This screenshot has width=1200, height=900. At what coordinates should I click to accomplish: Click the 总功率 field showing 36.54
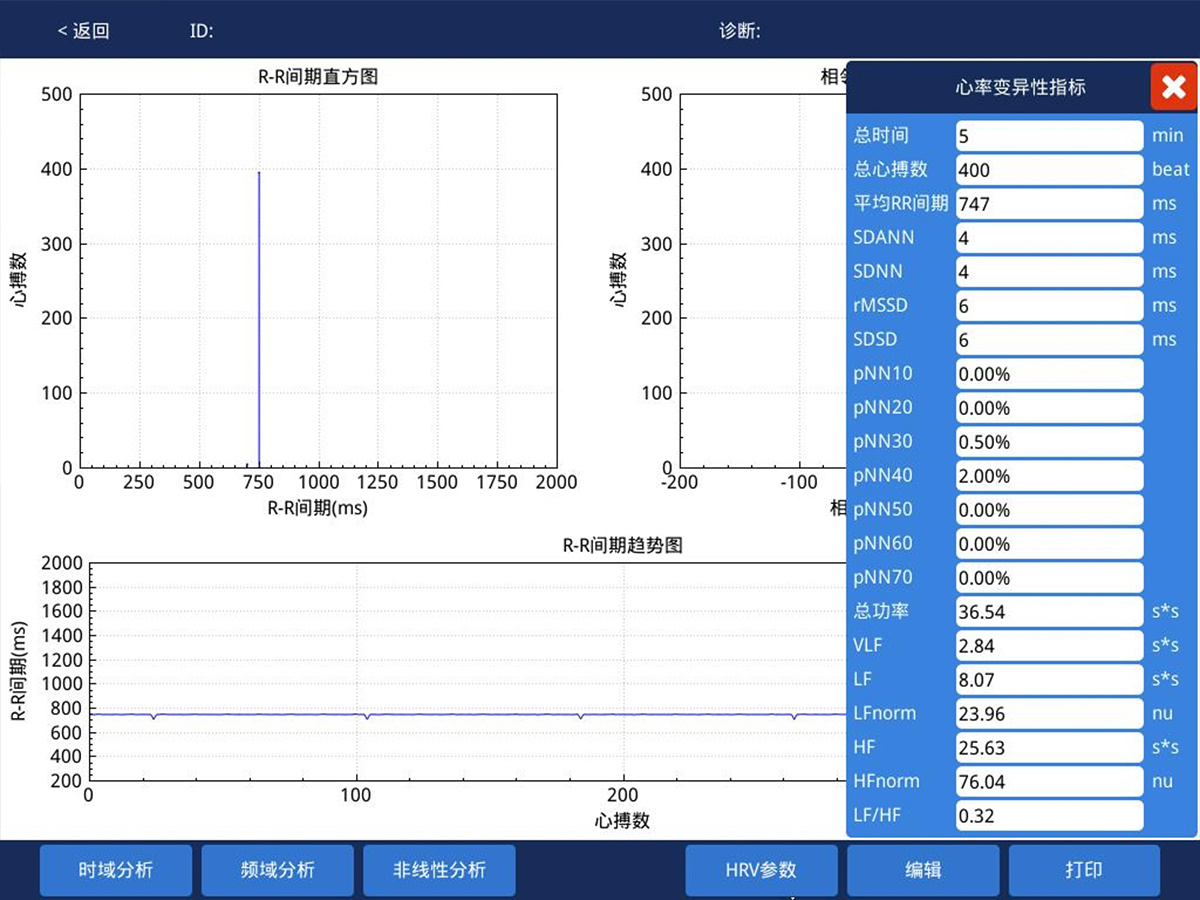point(1048,611)
